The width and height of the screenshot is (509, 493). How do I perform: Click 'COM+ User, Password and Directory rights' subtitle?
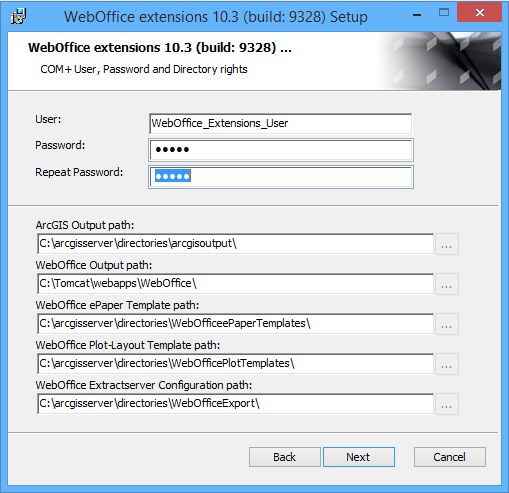[x=144, y=69]
